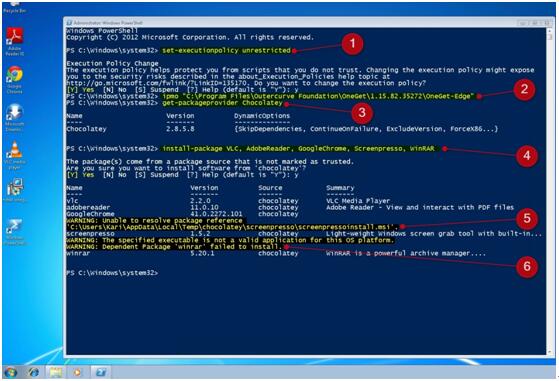This screenshot has width=559, height=381.
Task: Click the ipmo OneGet-Edge module path command
Action: pos(318,96)
